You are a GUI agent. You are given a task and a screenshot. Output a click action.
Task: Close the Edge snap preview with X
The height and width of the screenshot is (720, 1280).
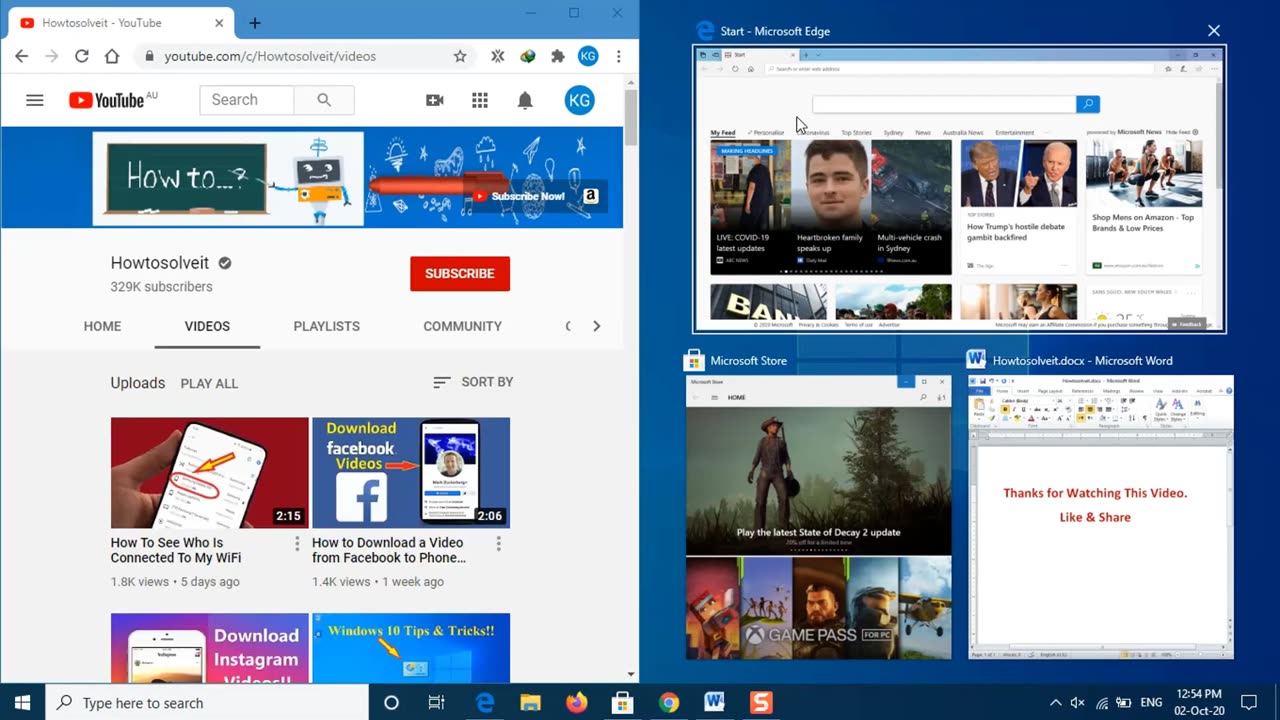tap(1214, 31)
